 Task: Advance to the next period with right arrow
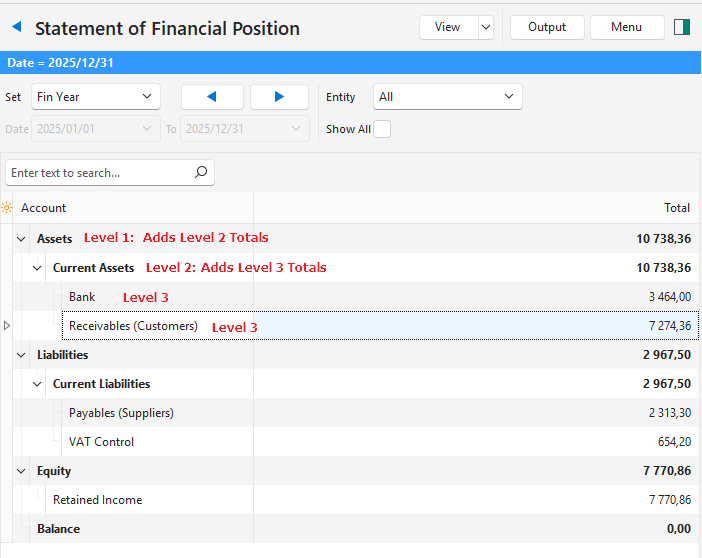[x=279, y=97]
